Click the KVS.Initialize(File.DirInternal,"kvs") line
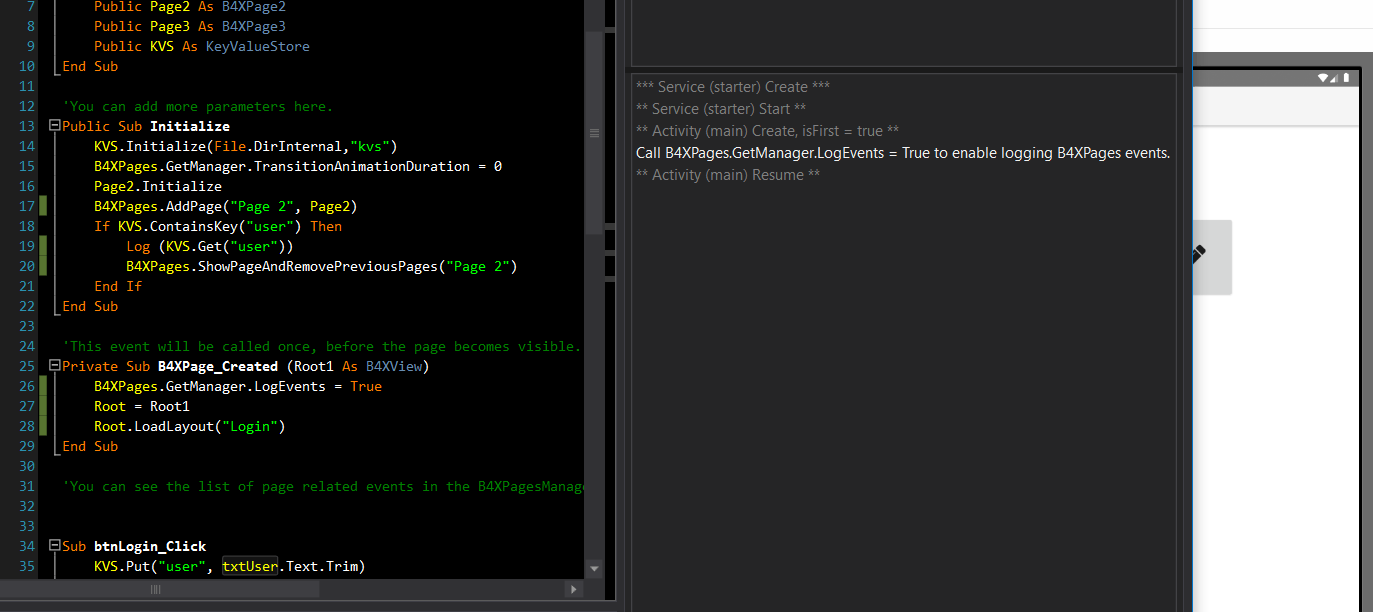The image size is (1373, 612). tap(246, 146)
